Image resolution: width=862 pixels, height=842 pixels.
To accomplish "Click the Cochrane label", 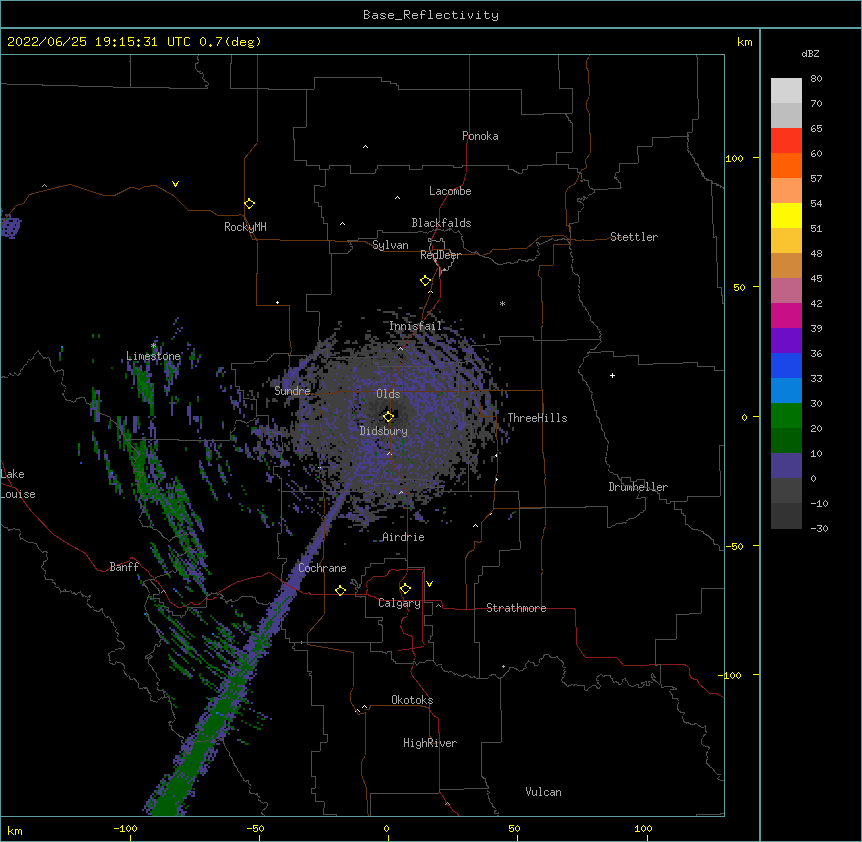I will coord(322,568).
